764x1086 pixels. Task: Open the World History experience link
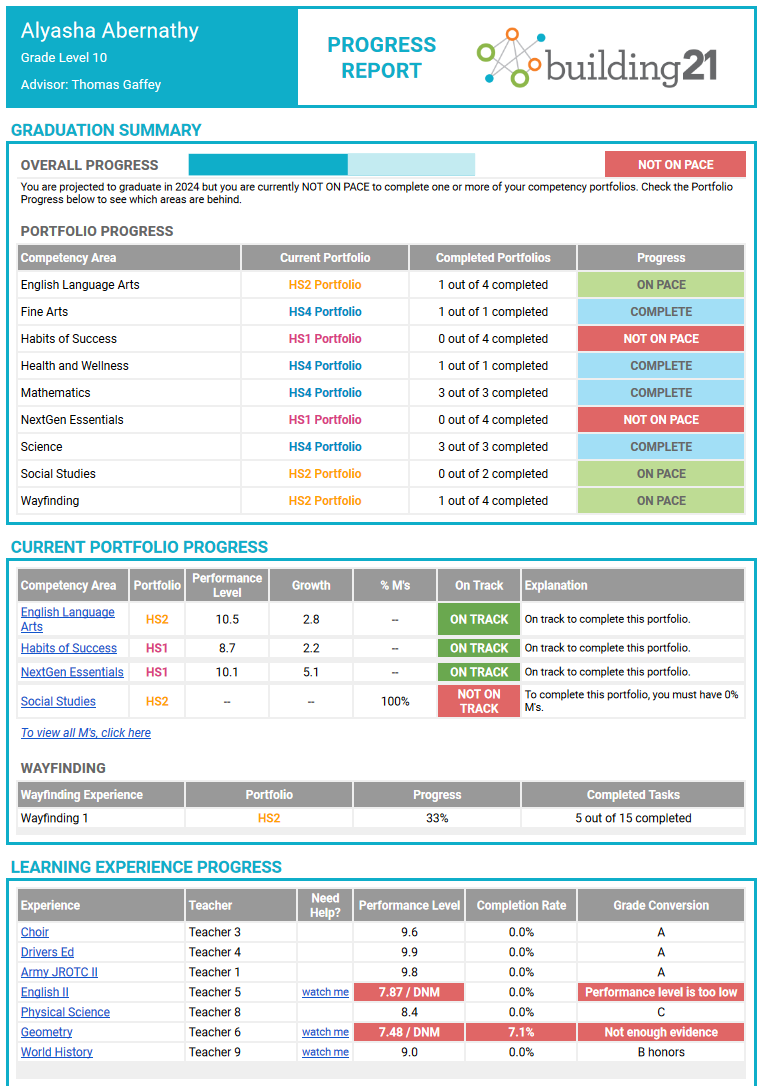(x=57, y=1052)
